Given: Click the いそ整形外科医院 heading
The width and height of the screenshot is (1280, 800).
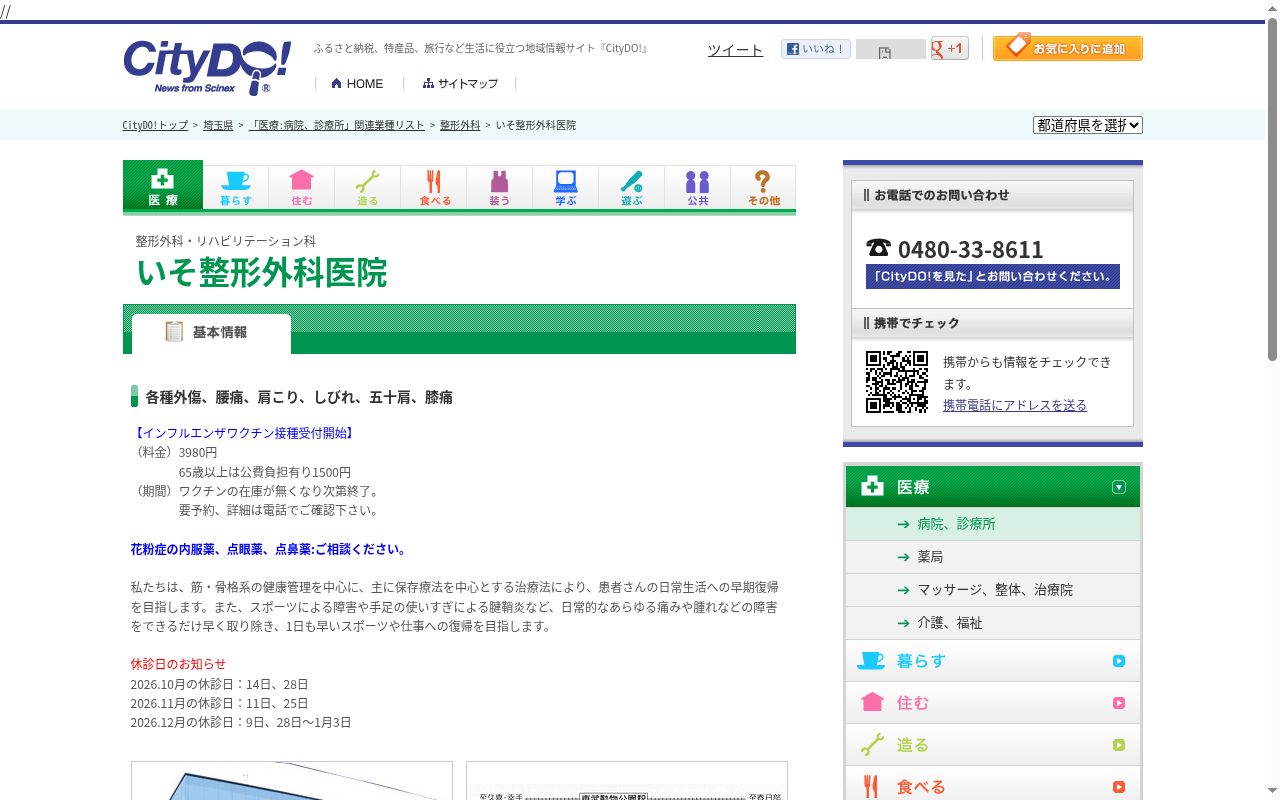Looking at the screenshot, I should tap(262, 273).
